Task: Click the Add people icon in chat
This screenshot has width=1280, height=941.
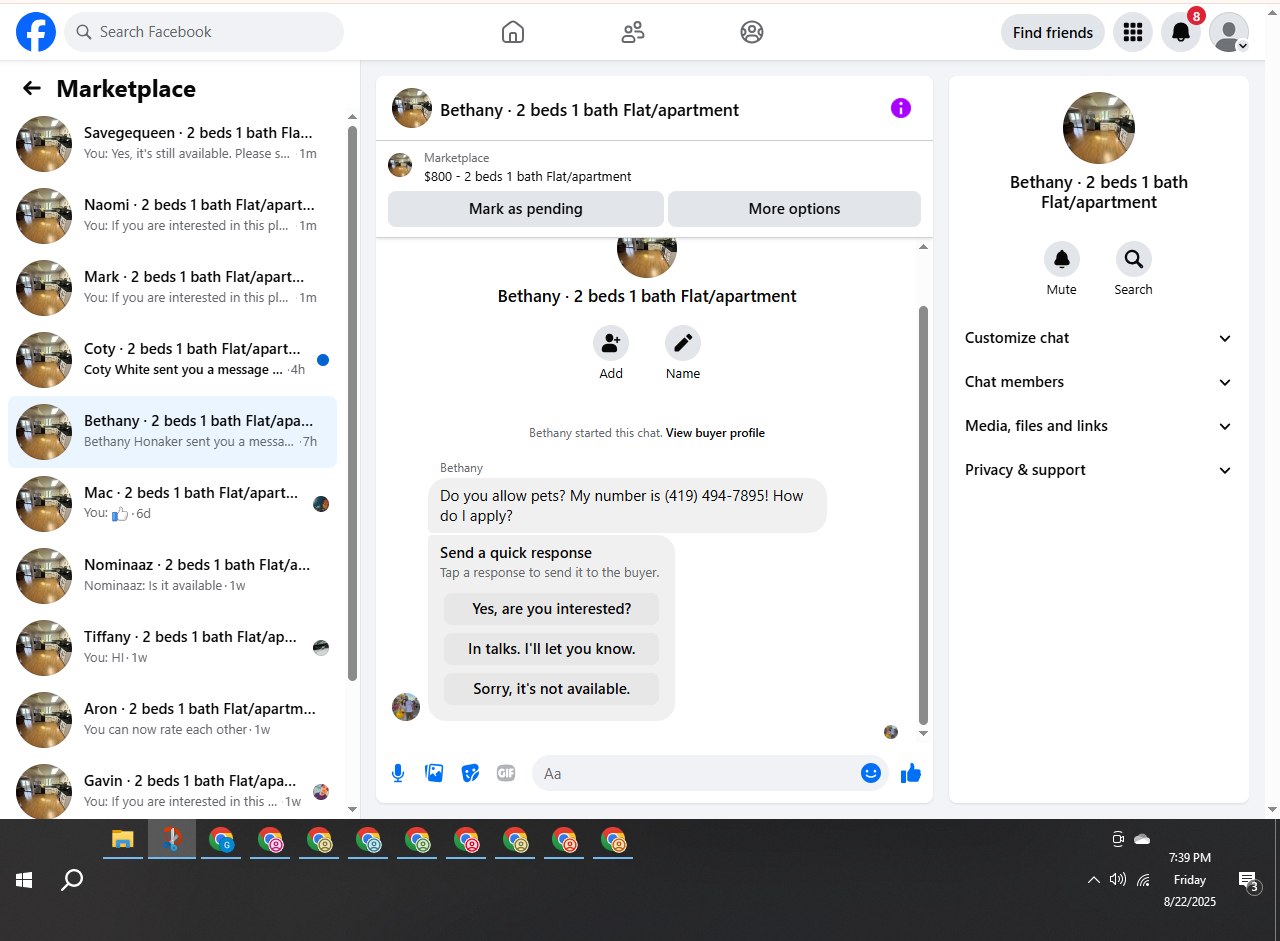Action: [x=611, y=343]
